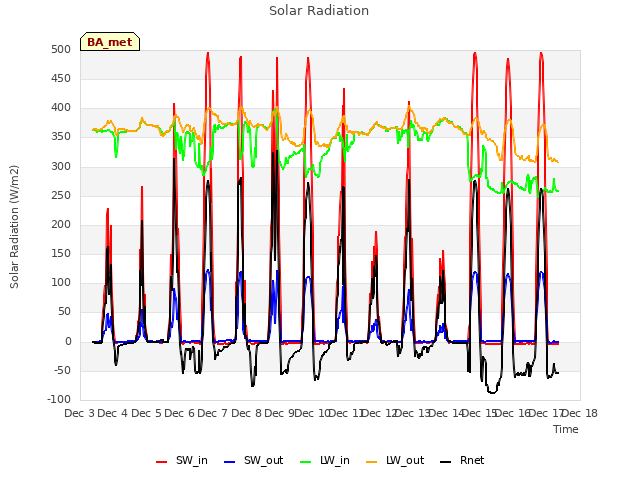Click the black Rnet legend swatch
640x480 pixels.
pos(446,462)
